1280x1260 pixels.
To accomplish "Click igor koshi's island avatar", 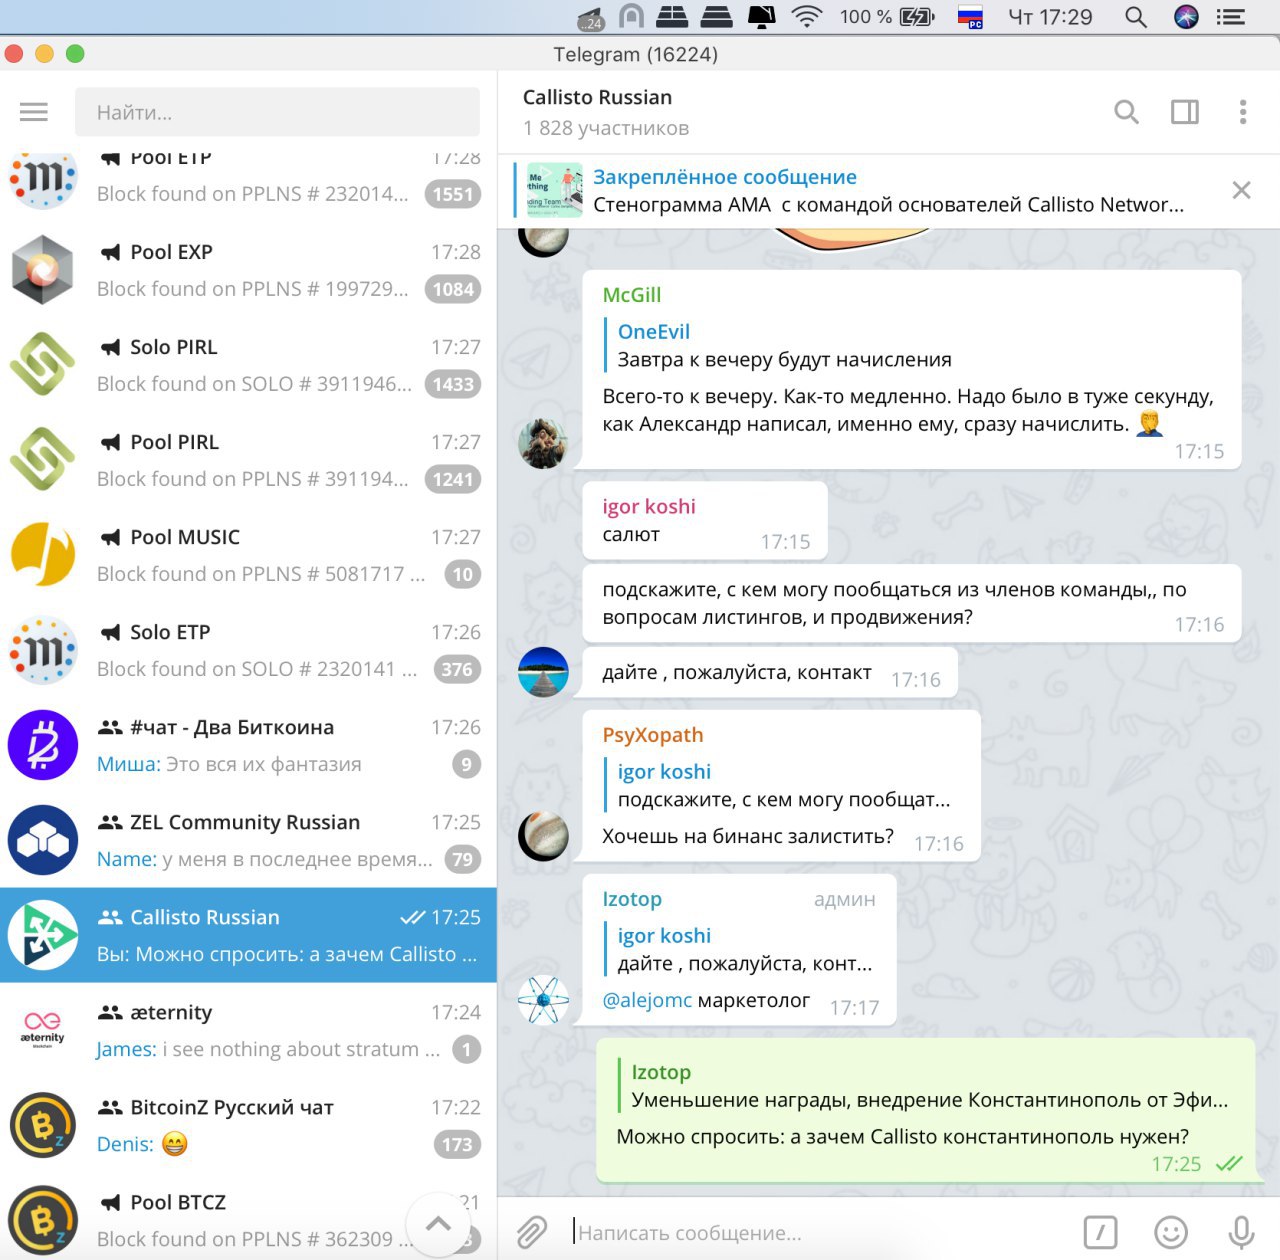I will tap(543, 671).
